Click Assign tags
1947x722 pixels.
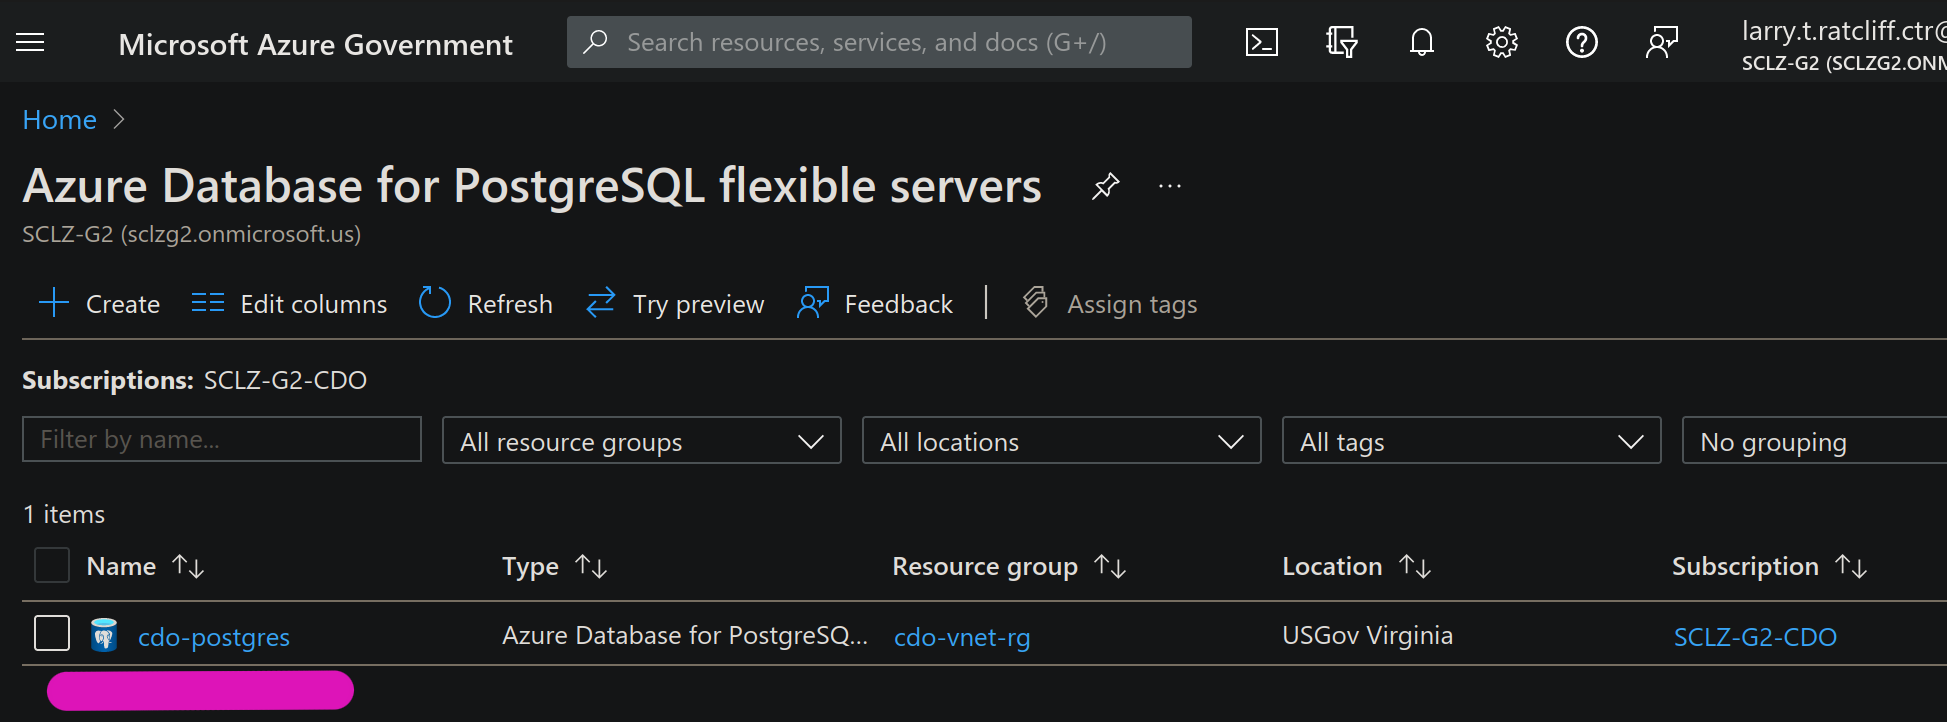point(1110,304)
